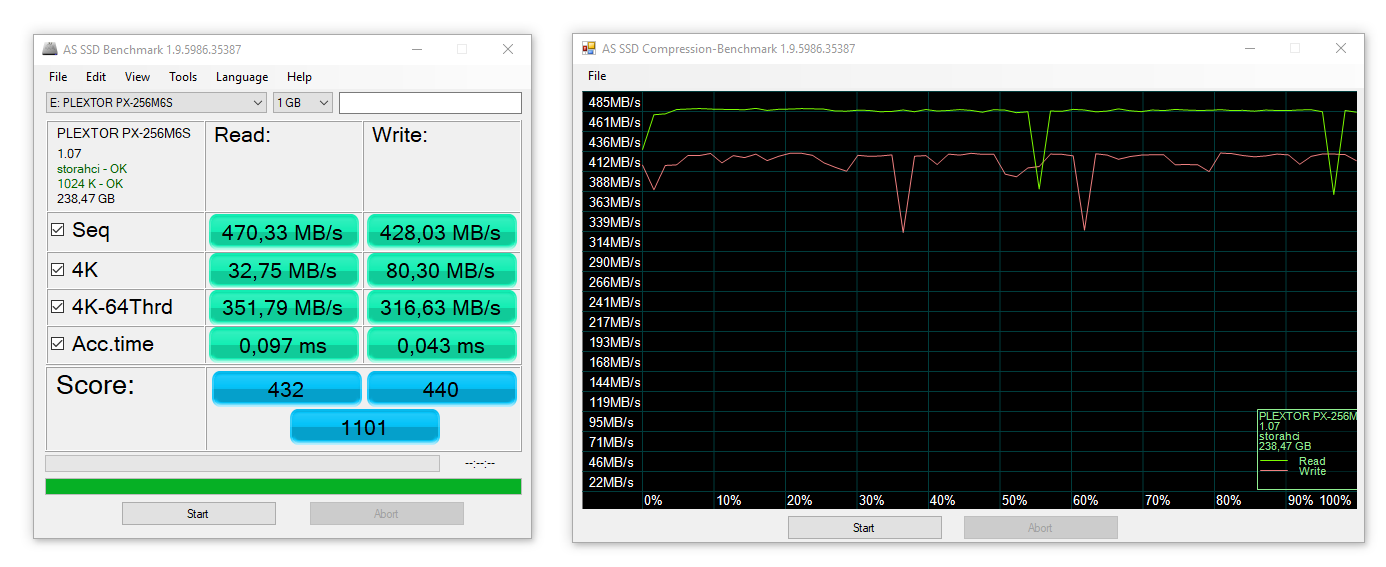Close the AS SSD Benchmark window

pyautogui.click(x=508, y=49)
